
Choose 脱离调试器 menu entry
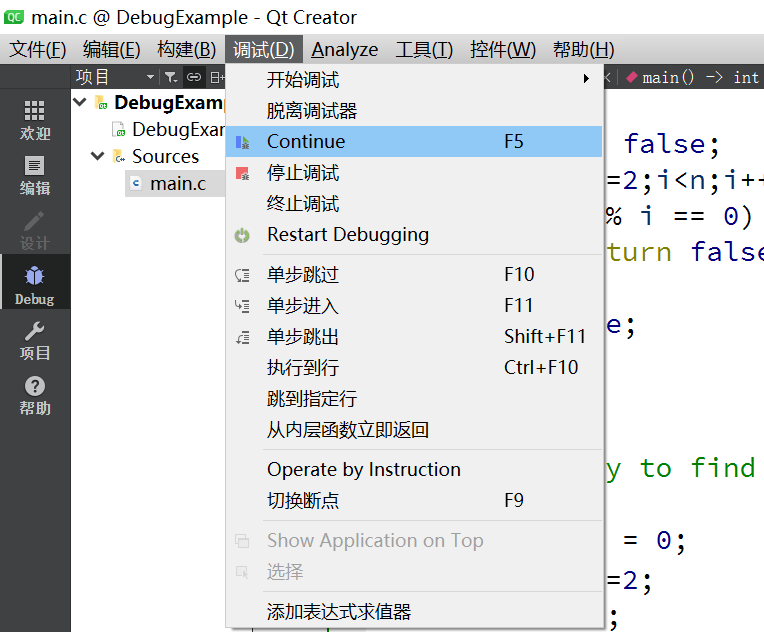(414, 111)
